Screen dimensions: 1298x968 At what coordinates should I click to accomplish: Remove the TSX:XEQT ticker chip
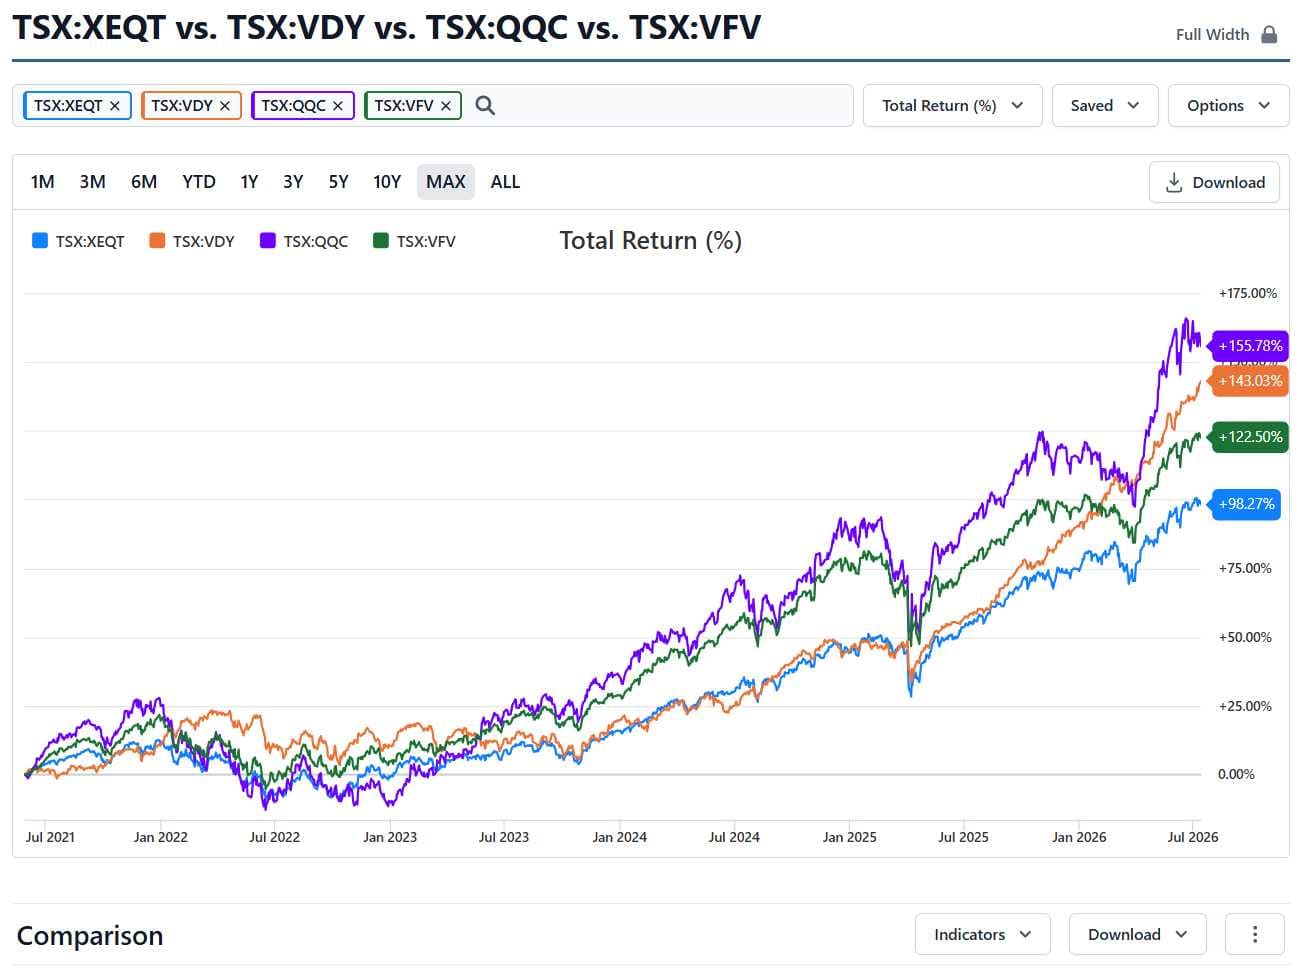[x=115, y=106]
